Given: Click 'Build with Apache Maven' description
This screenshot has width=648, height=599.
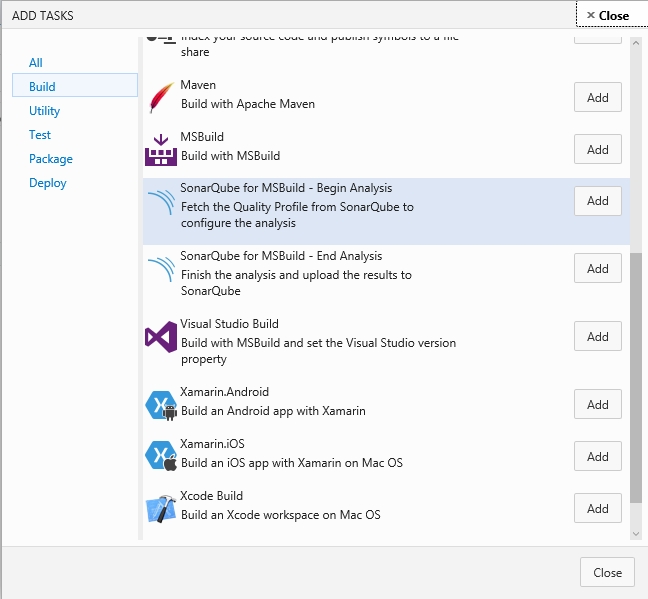Looking at the screenshot, I should (x=248, y=104).
